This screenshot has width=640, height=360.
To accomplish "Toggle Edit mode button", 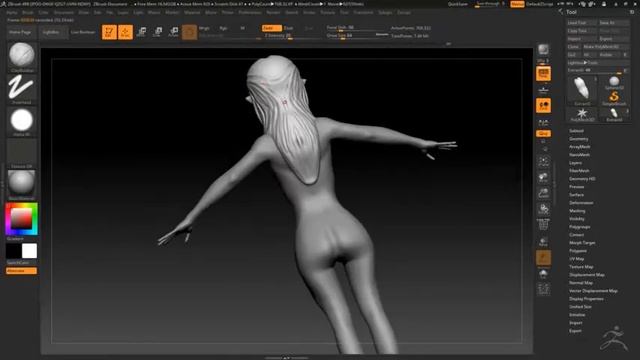I will pyautogui.click(x=109, y=32).
